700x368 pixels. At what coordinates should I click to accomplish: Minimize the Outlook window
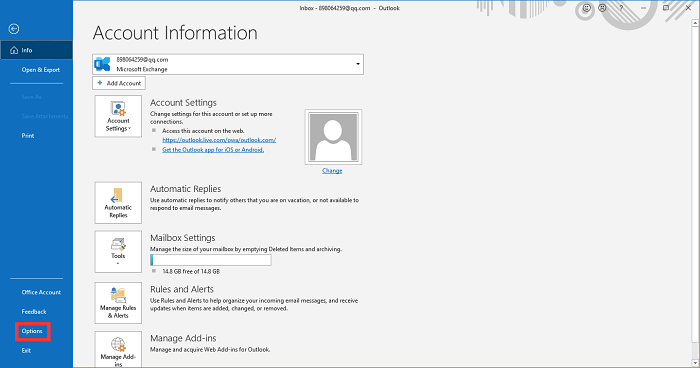643,8
